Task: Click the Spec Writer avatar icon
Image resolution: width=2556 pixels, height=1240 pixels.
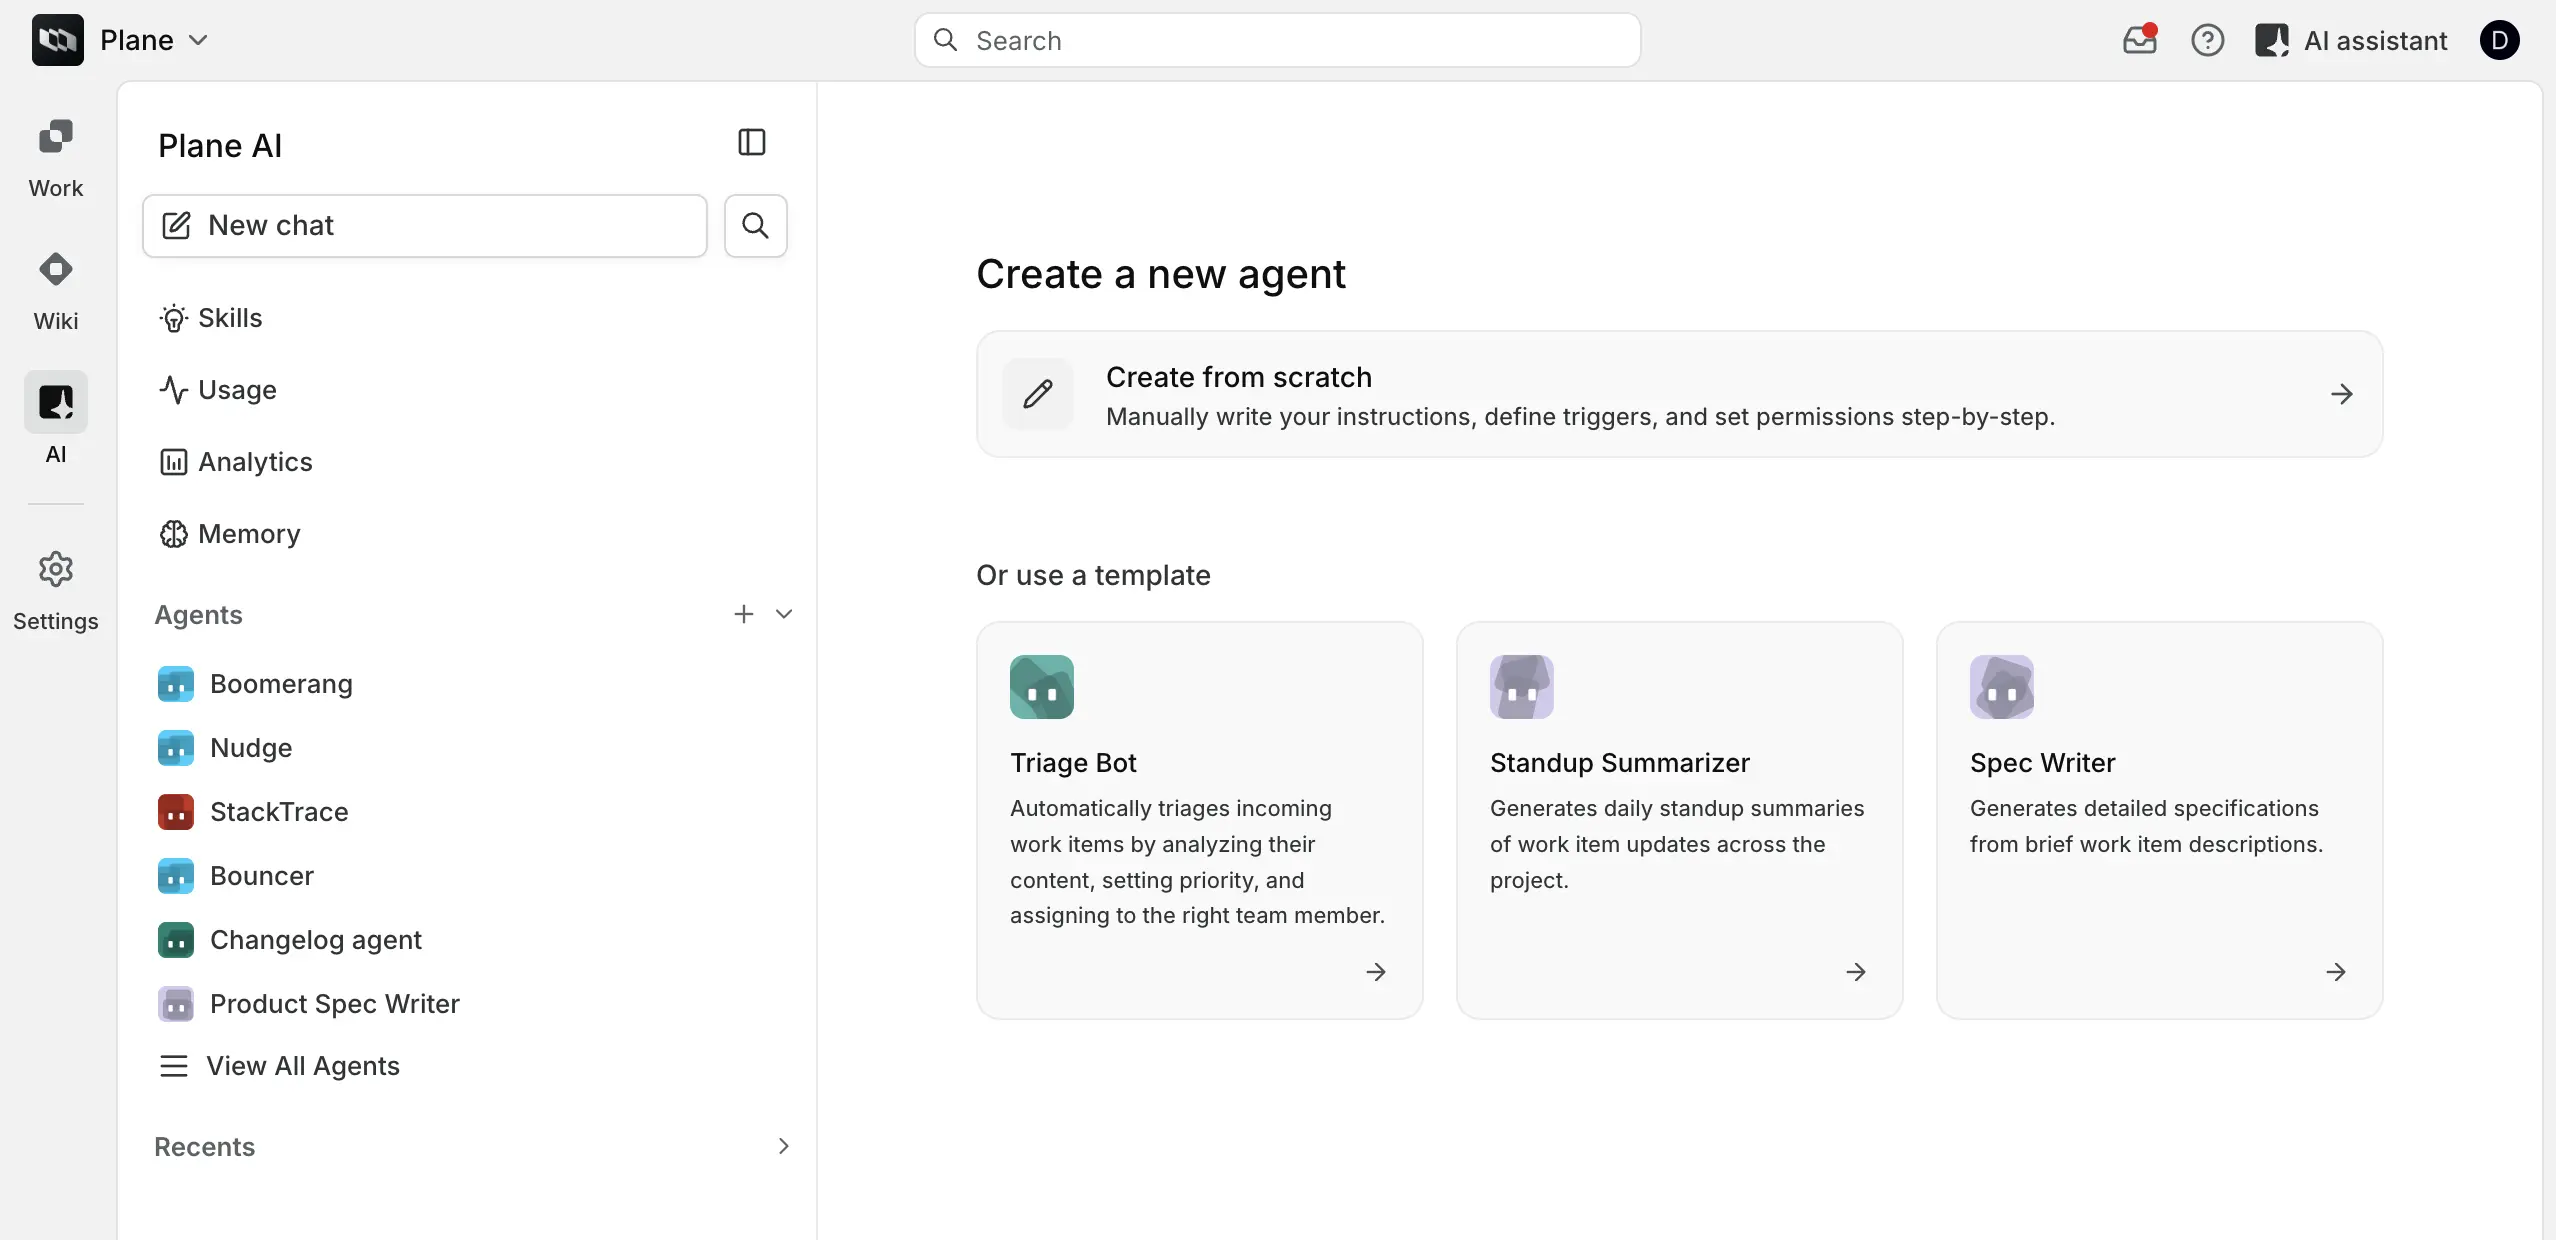Action: (x=2001, y=687)
